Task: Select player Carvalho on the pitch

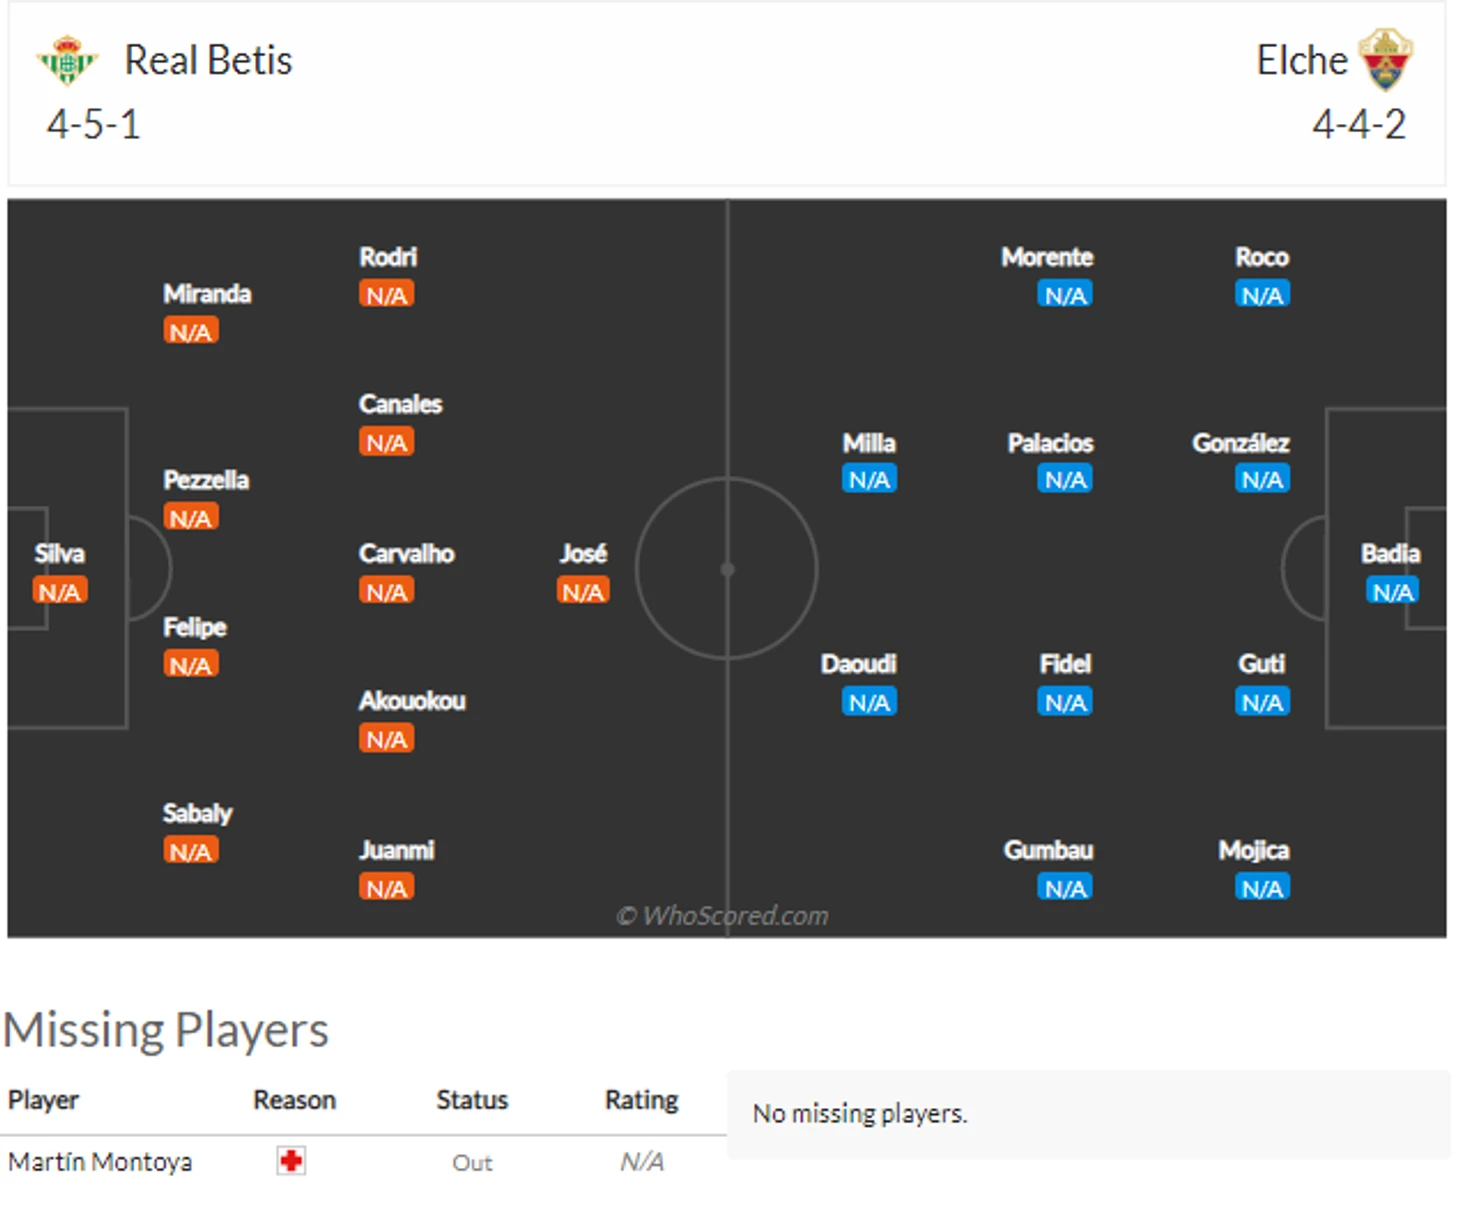Action: coord(406,554)
